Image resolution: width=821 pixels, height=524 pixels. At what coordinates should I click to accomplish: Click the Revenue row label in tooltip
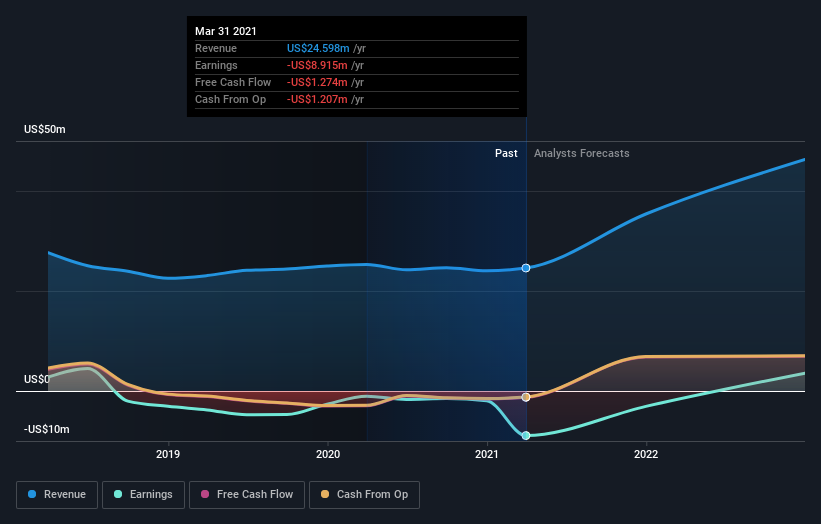tap(216, 48)
